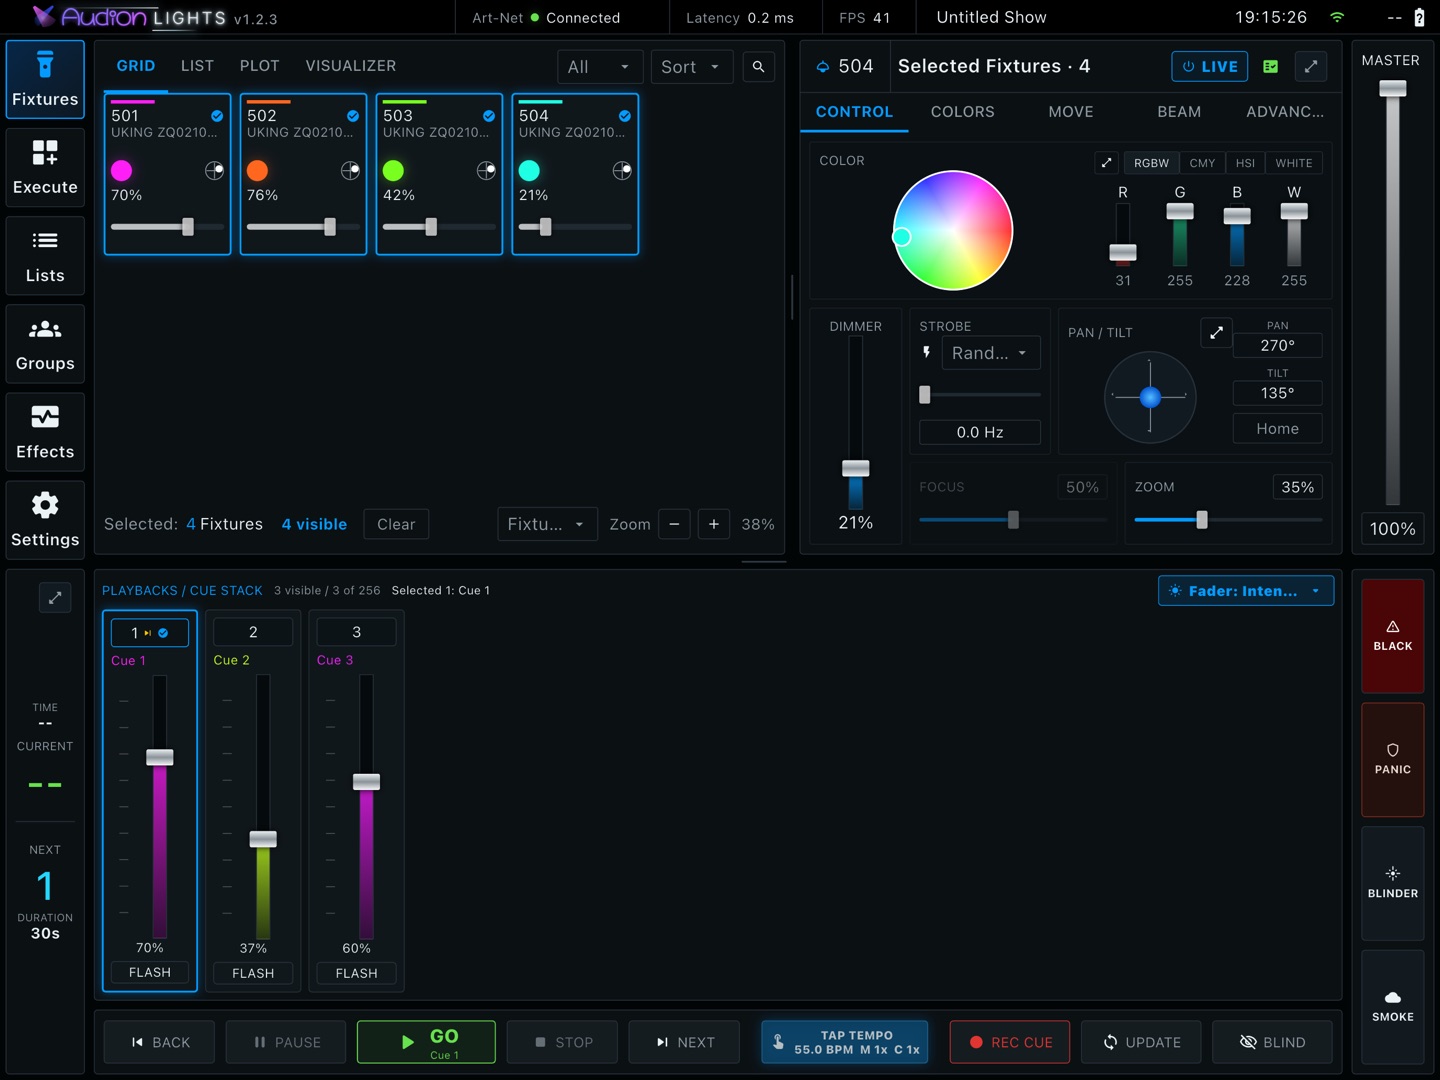Expand the Pan / Tilt control

coord(1217,333)
